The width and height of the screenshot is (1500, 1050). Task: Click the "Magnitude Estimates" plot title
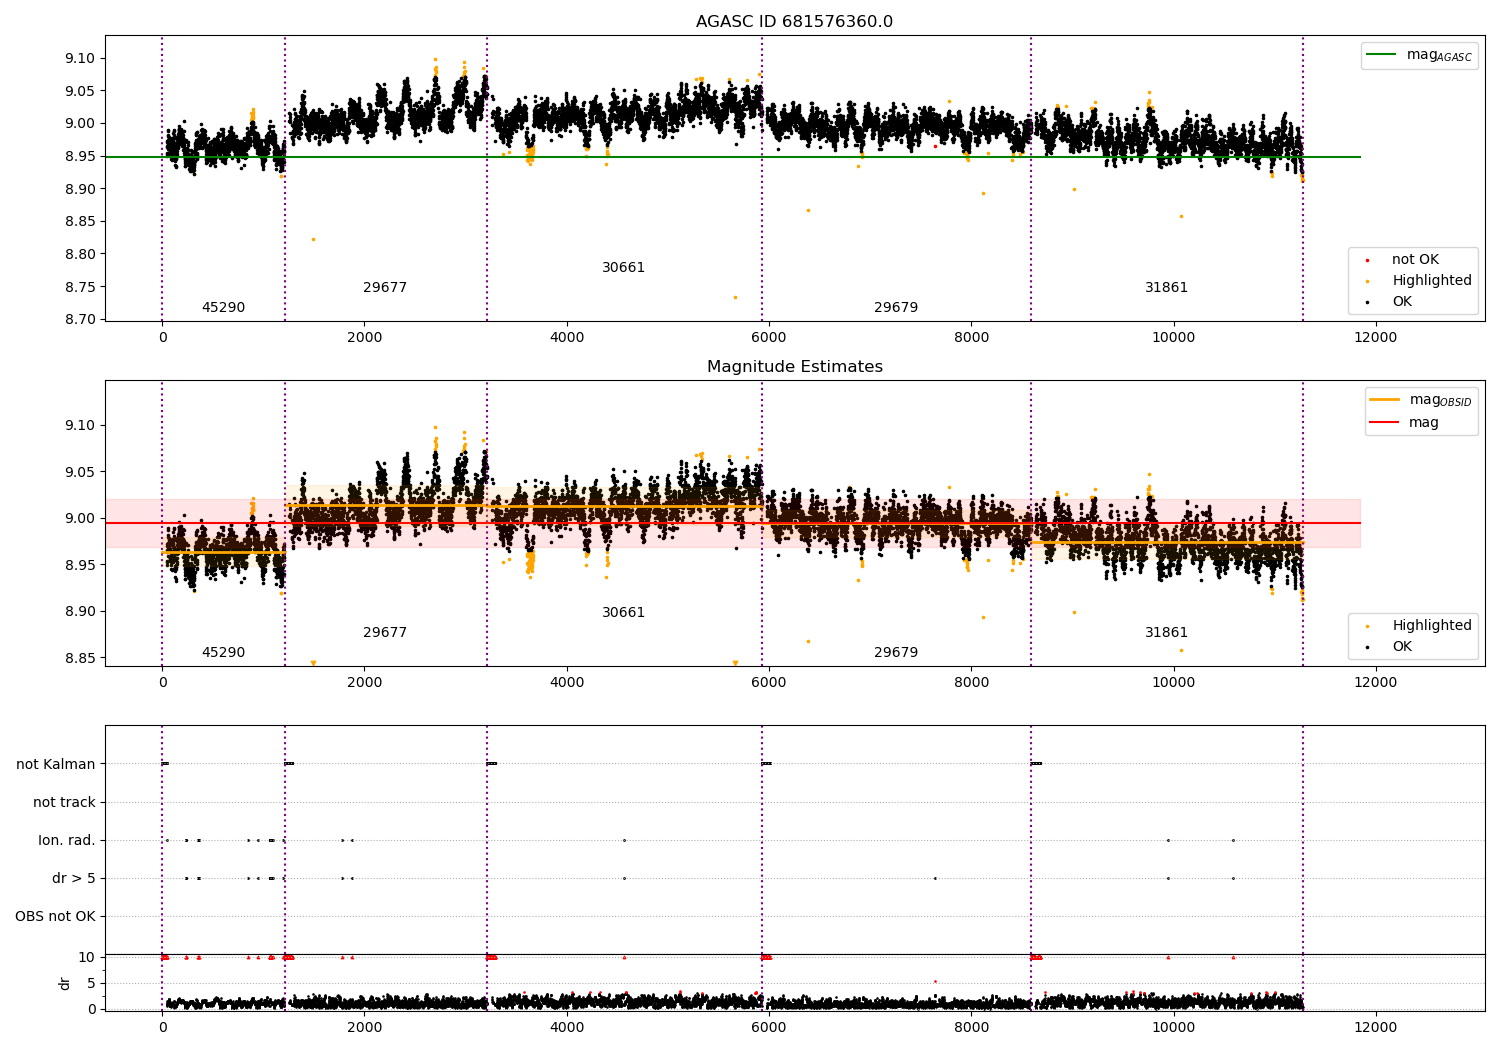(x=794, y=367)
